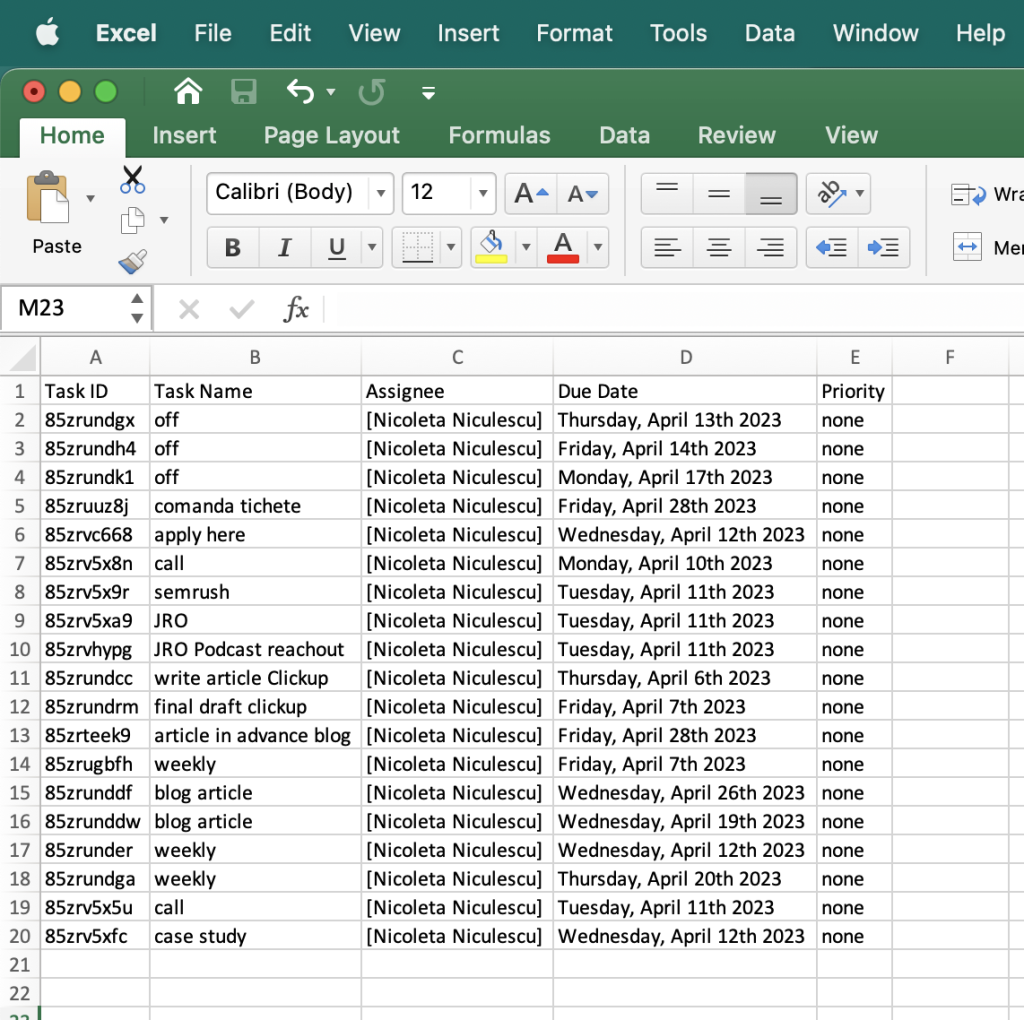Image resolution: width=1024 pixels, height=1020 pixels.
Task: Click the Cut scissors icon
Action: 133,180
